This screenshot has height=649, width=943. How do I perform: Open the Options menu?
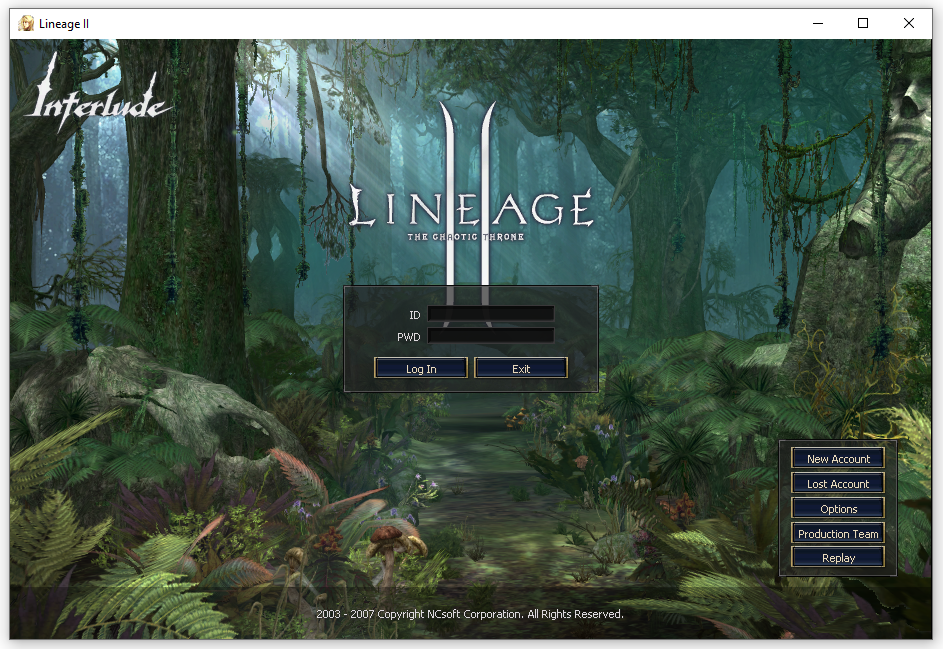coord(838,508)
